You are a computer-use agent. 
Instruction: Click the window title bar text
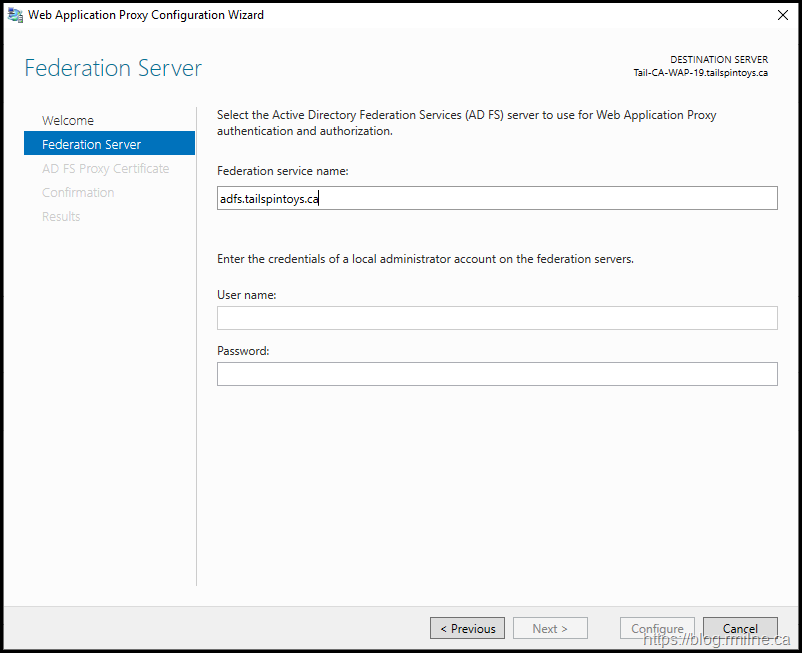146,15
